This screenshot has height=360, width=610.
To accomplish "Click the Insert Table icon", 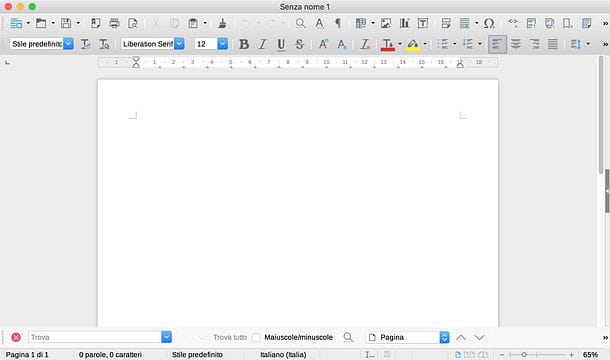I will [x=361, y=23].
